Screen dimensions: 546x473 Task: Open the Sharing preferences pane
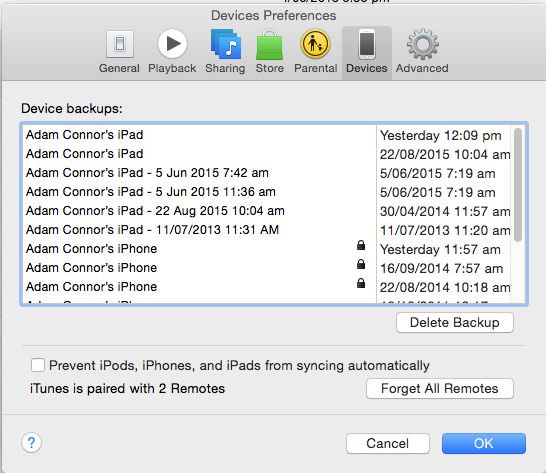pyautogui.click(x=225, y=52)
